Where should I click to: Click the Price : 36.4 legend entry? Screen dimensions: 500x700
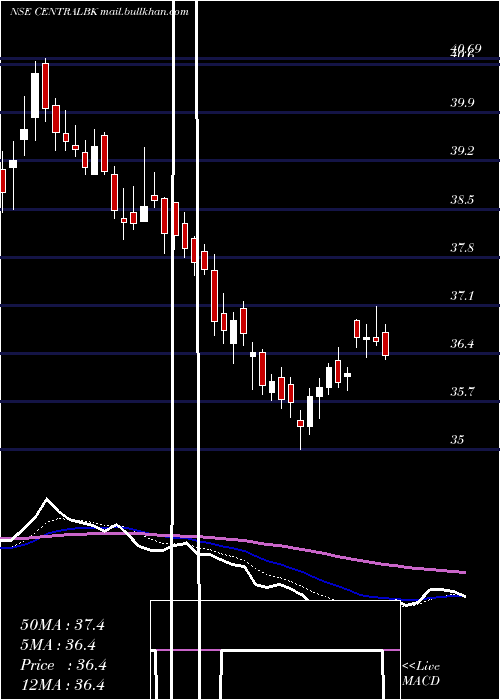(x=63, y=665)
